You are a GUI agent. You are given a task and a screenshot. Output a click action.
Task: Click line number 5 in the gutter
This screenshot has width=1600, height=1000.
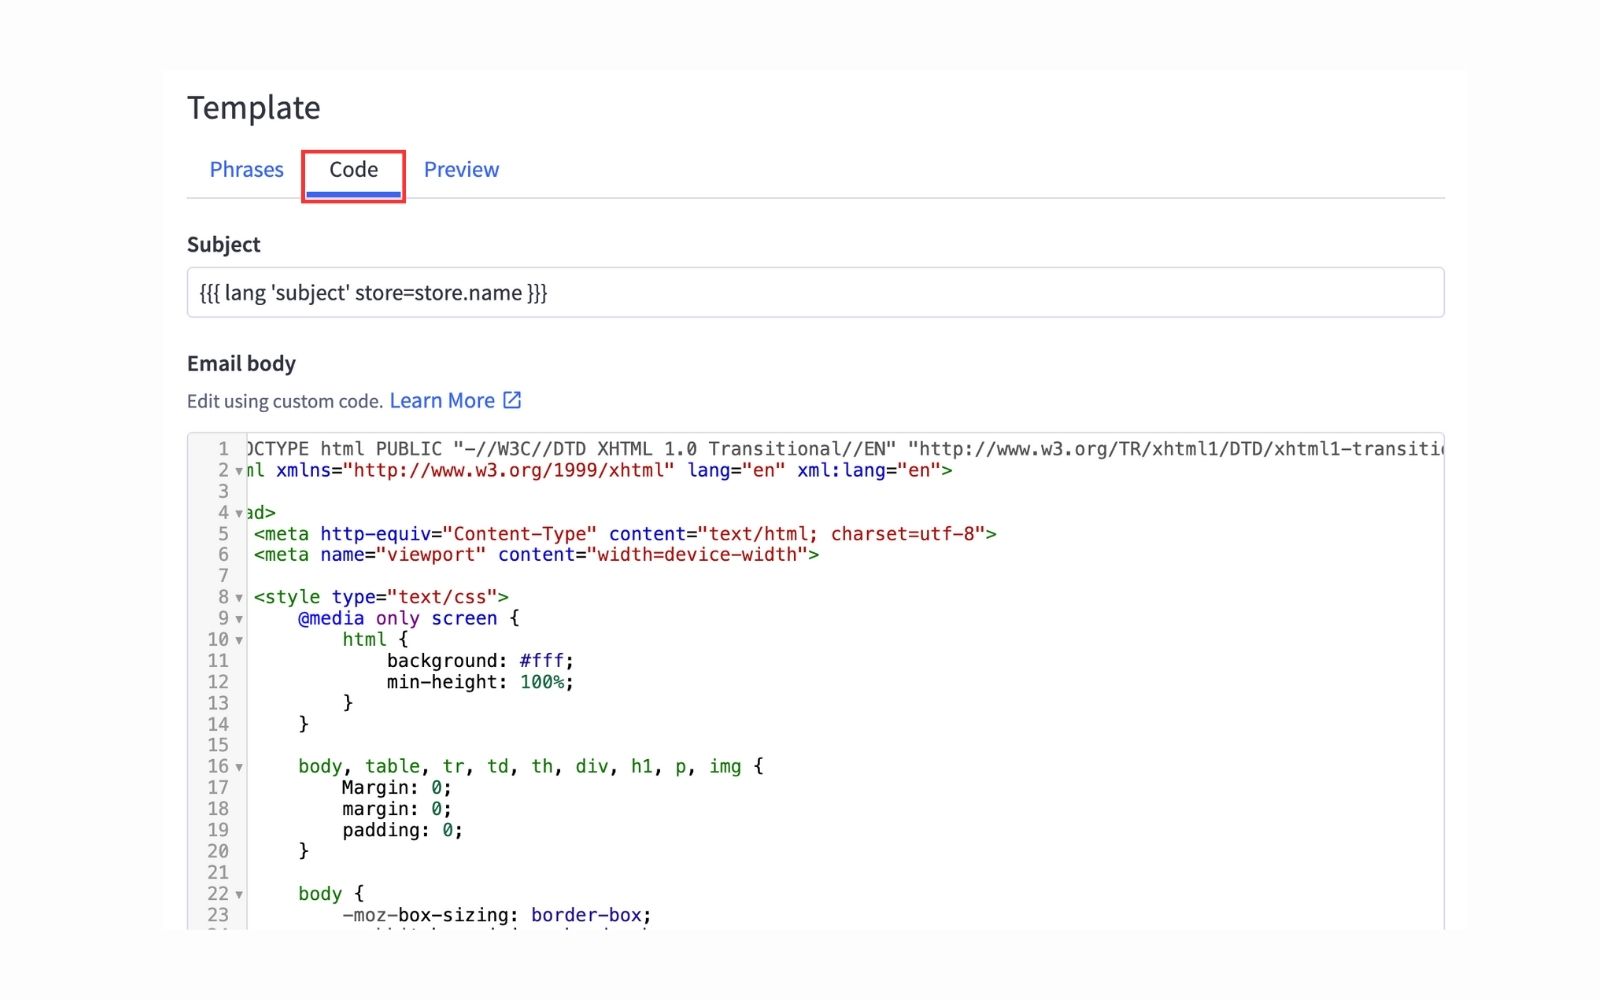click(224, 534)
